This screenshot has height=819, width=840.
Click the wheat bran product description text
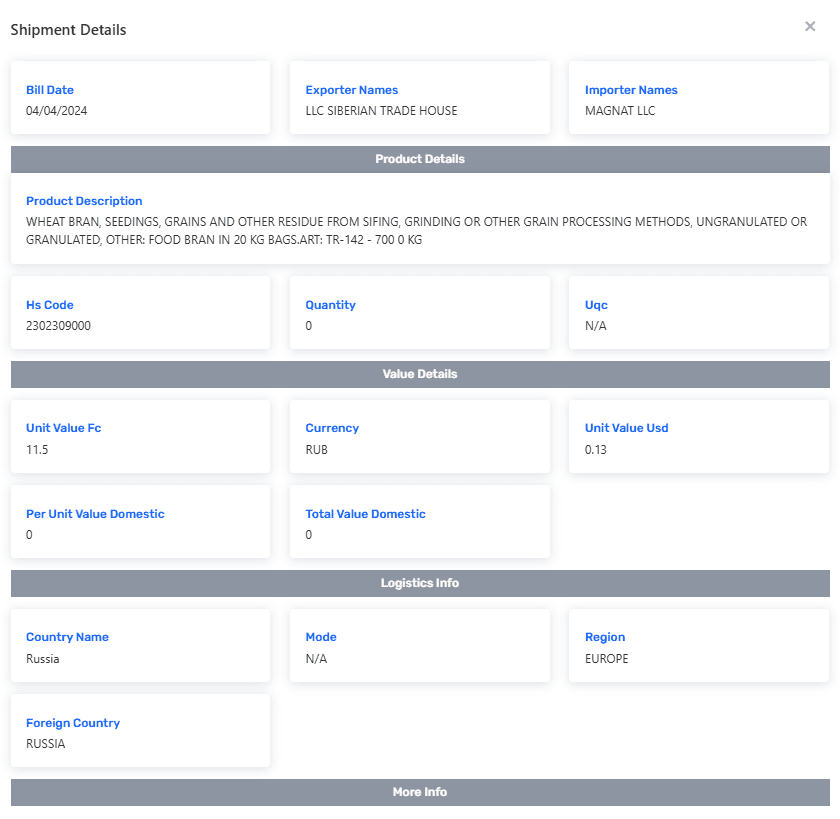tap(416, 231)
